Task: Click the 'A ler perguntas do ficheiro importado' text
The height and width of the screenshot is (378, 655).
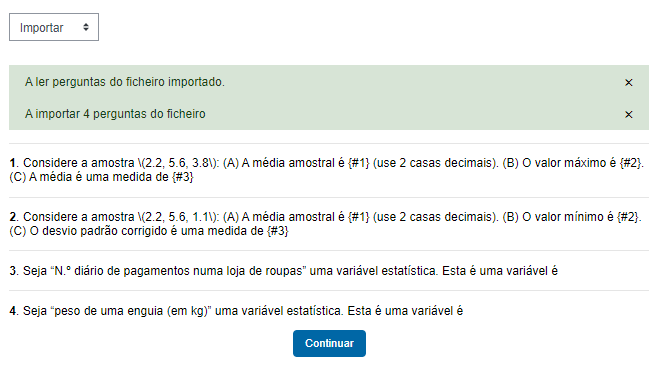Action: point(124,82)
